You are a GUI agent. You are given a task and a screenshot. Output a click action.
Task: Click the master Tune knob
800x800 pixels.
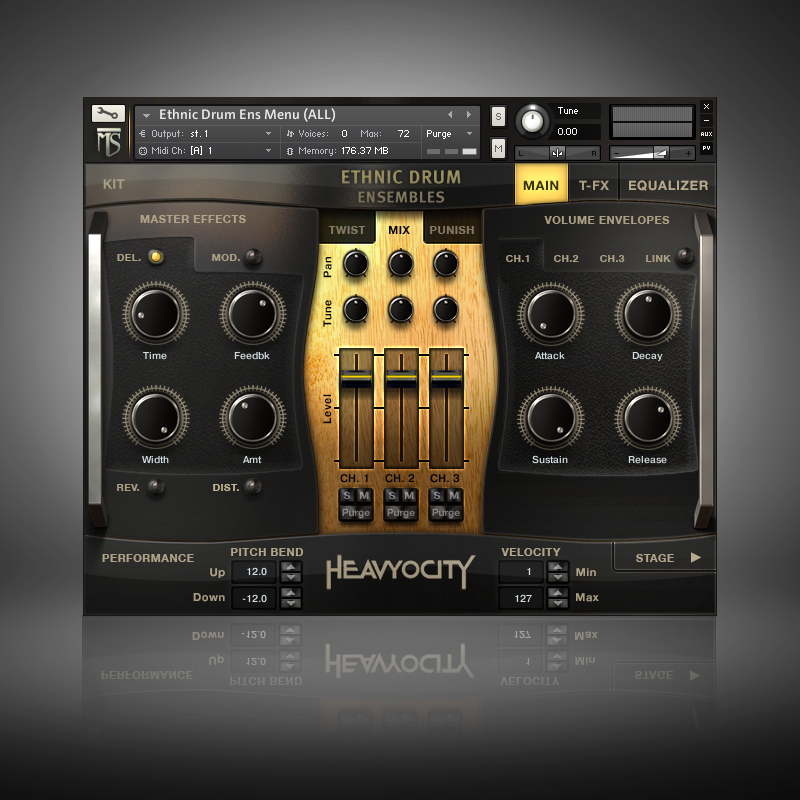coord(532,122)
